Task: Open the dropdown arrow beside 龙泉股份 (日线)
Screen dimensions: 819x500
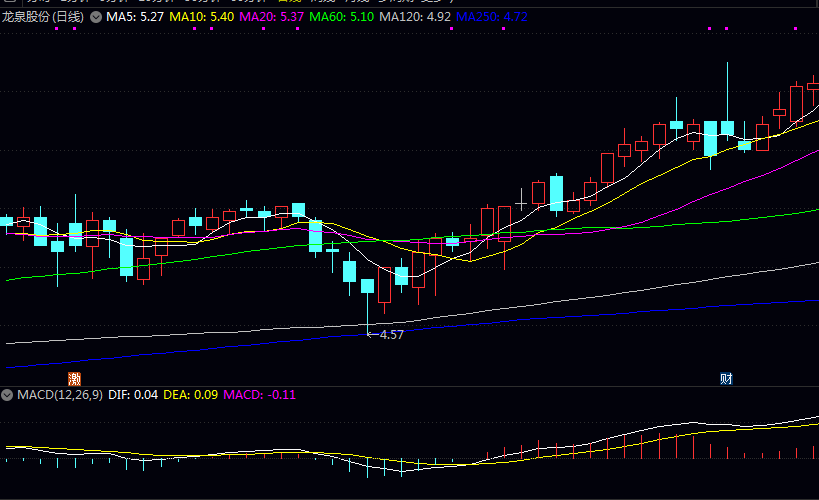Action: [96, 17]
